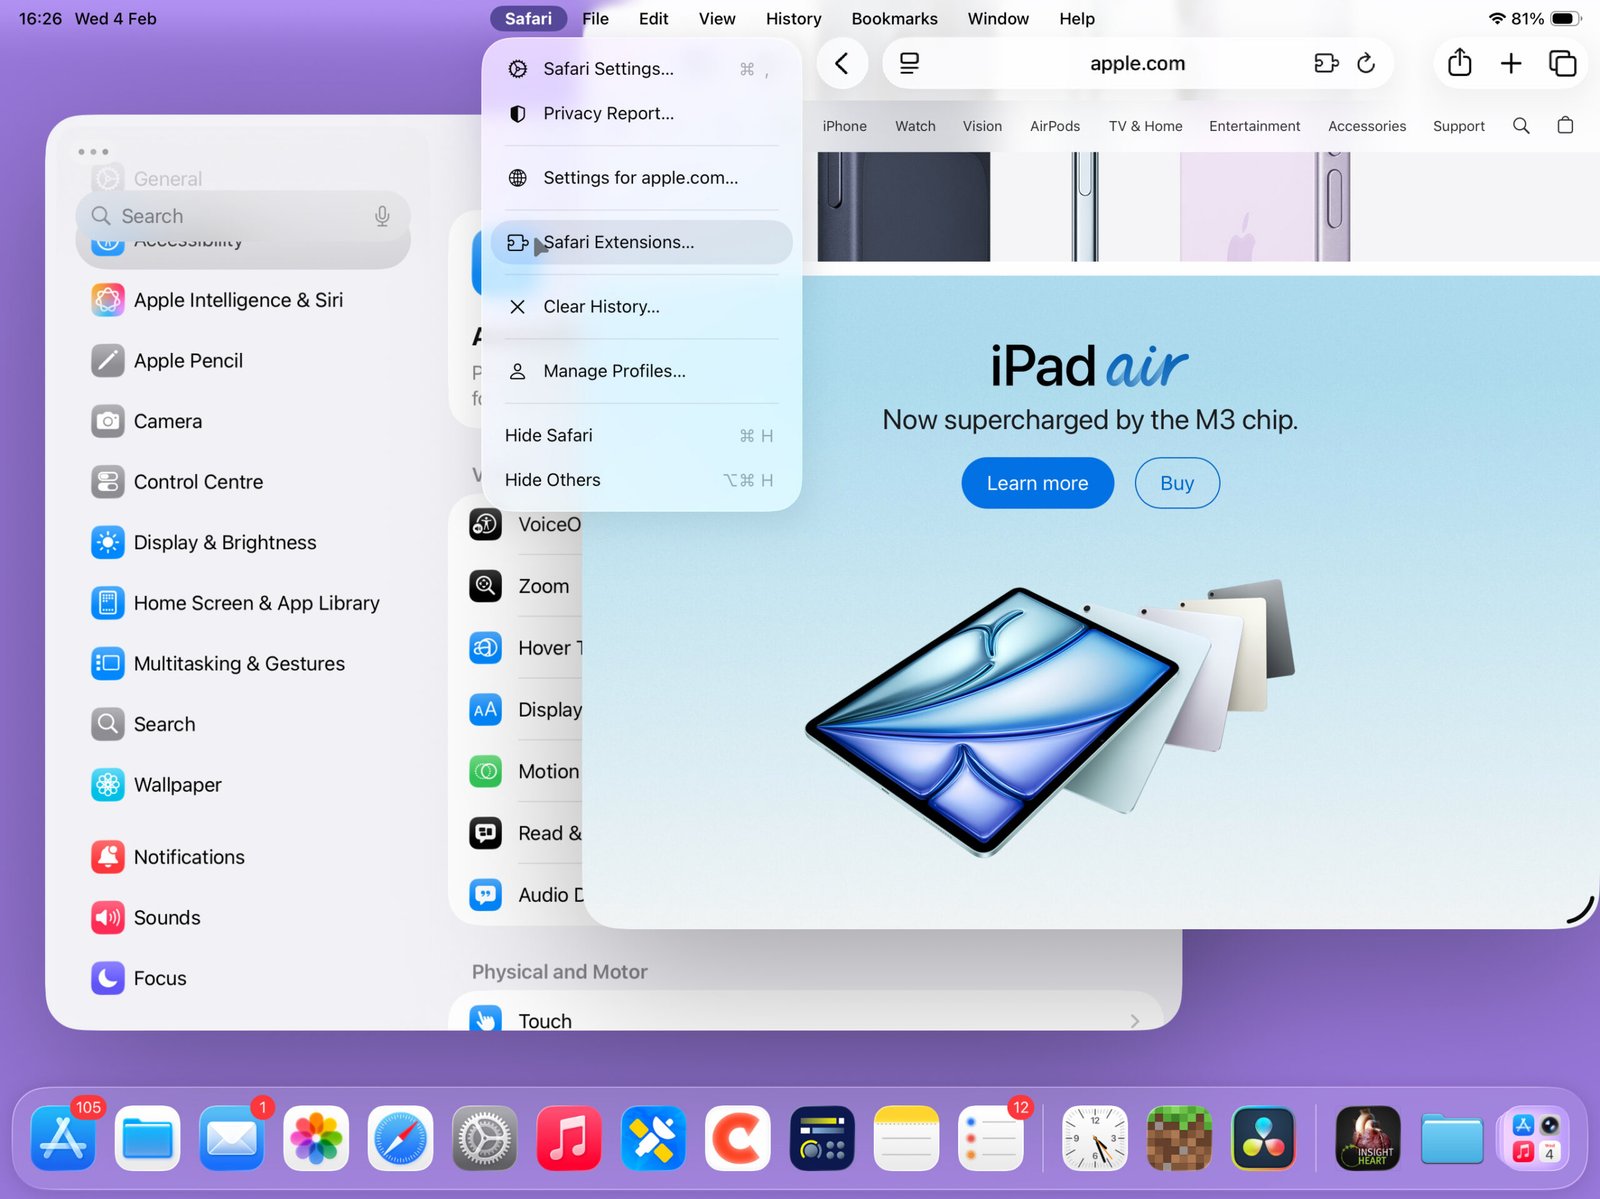
Task: Click the search magnifier on apple.com
Action: (x=1521, y=126)
